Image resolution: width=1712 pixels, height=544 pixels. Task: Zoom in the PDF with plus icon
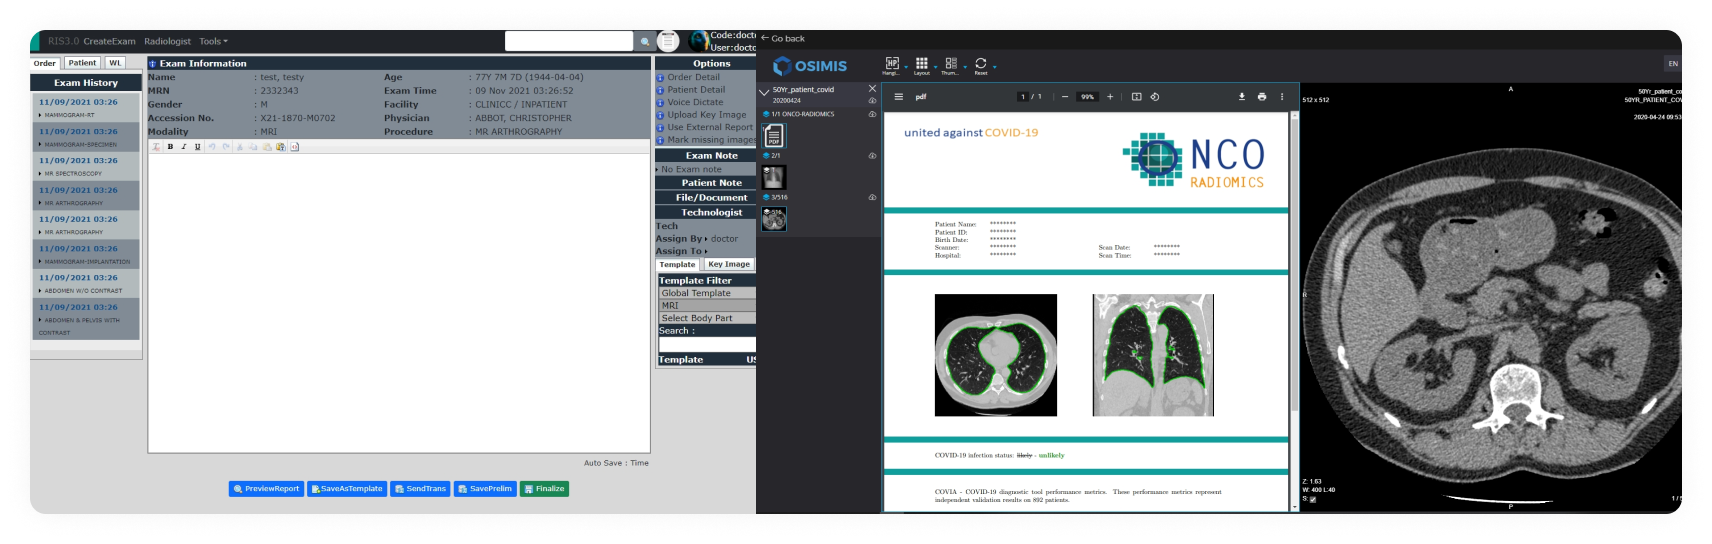coord(1109,97)
